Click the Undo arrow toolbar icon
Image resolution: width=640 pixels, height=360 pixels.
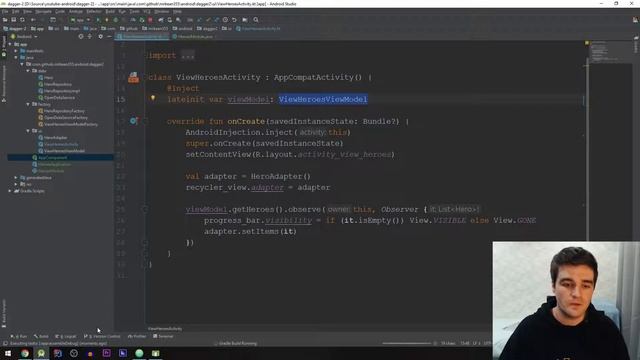click(x=234, y=20)
